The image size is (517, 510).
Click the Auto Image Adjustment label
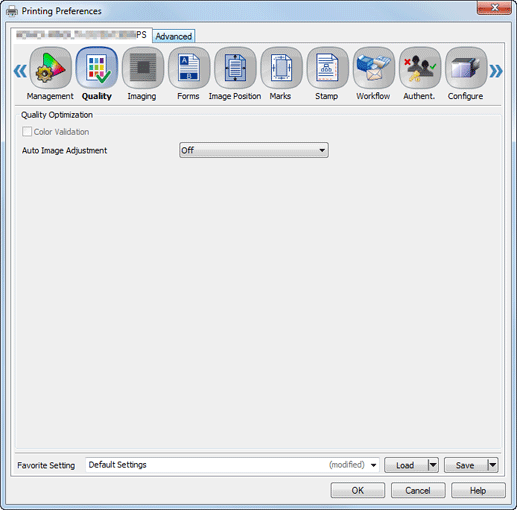click(65, 151)
